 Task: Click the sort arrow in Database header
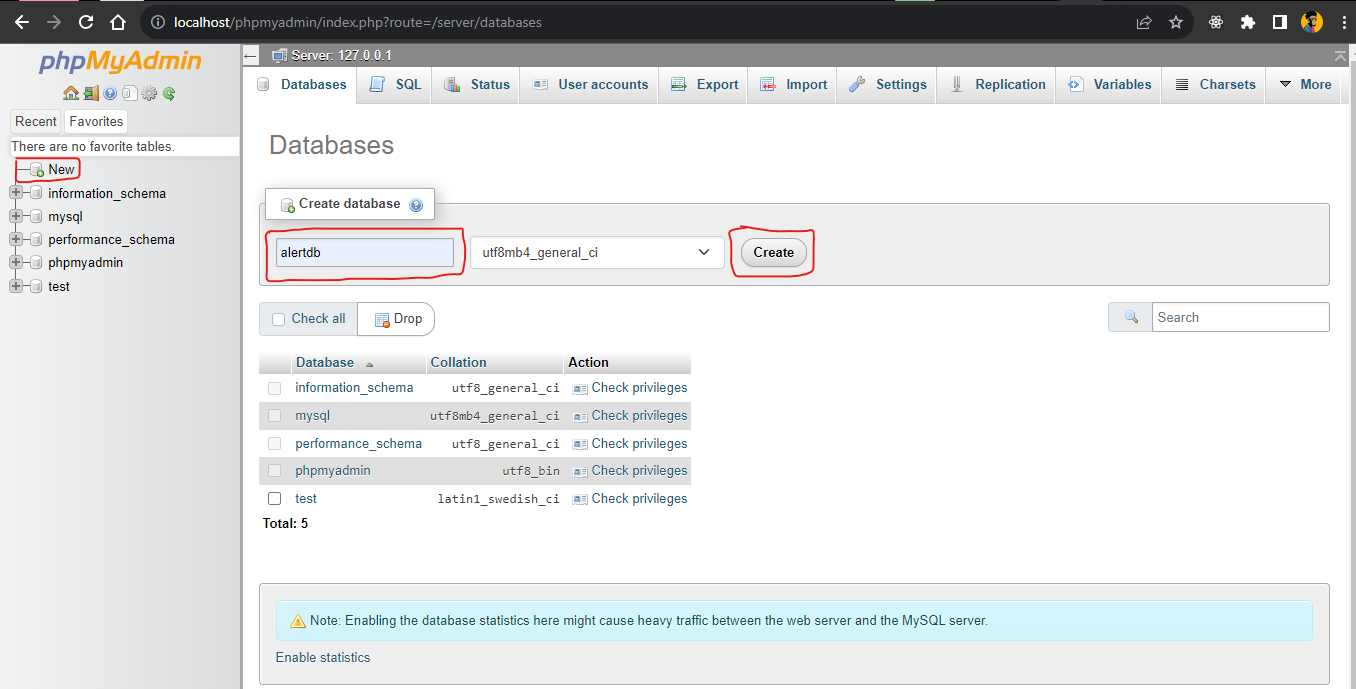click(369, 364)
